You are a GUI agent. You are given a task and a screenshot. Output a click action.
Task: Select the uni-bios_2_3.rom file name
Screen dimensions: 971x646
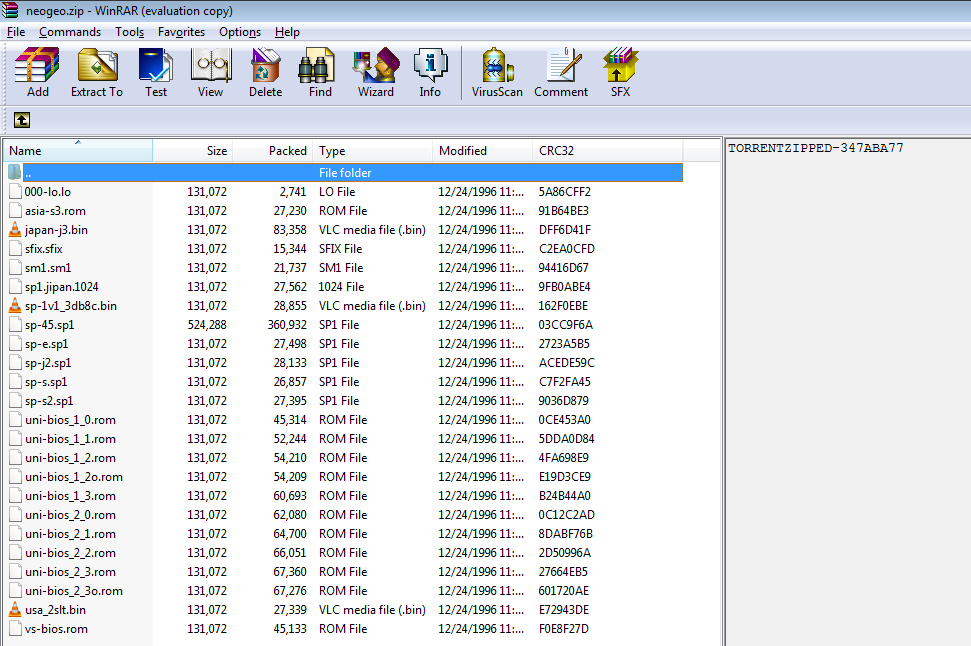[x=70, y=572]
